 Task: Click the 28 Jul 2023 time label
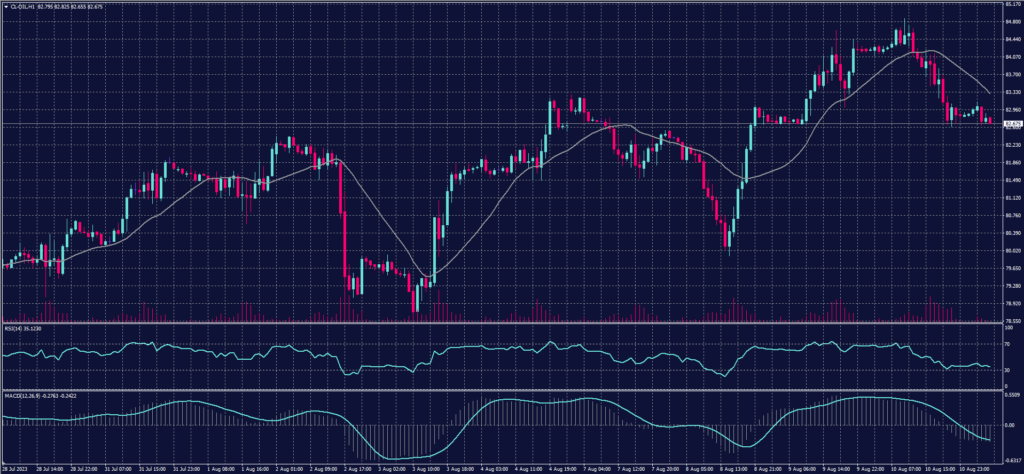pos(16,467)
